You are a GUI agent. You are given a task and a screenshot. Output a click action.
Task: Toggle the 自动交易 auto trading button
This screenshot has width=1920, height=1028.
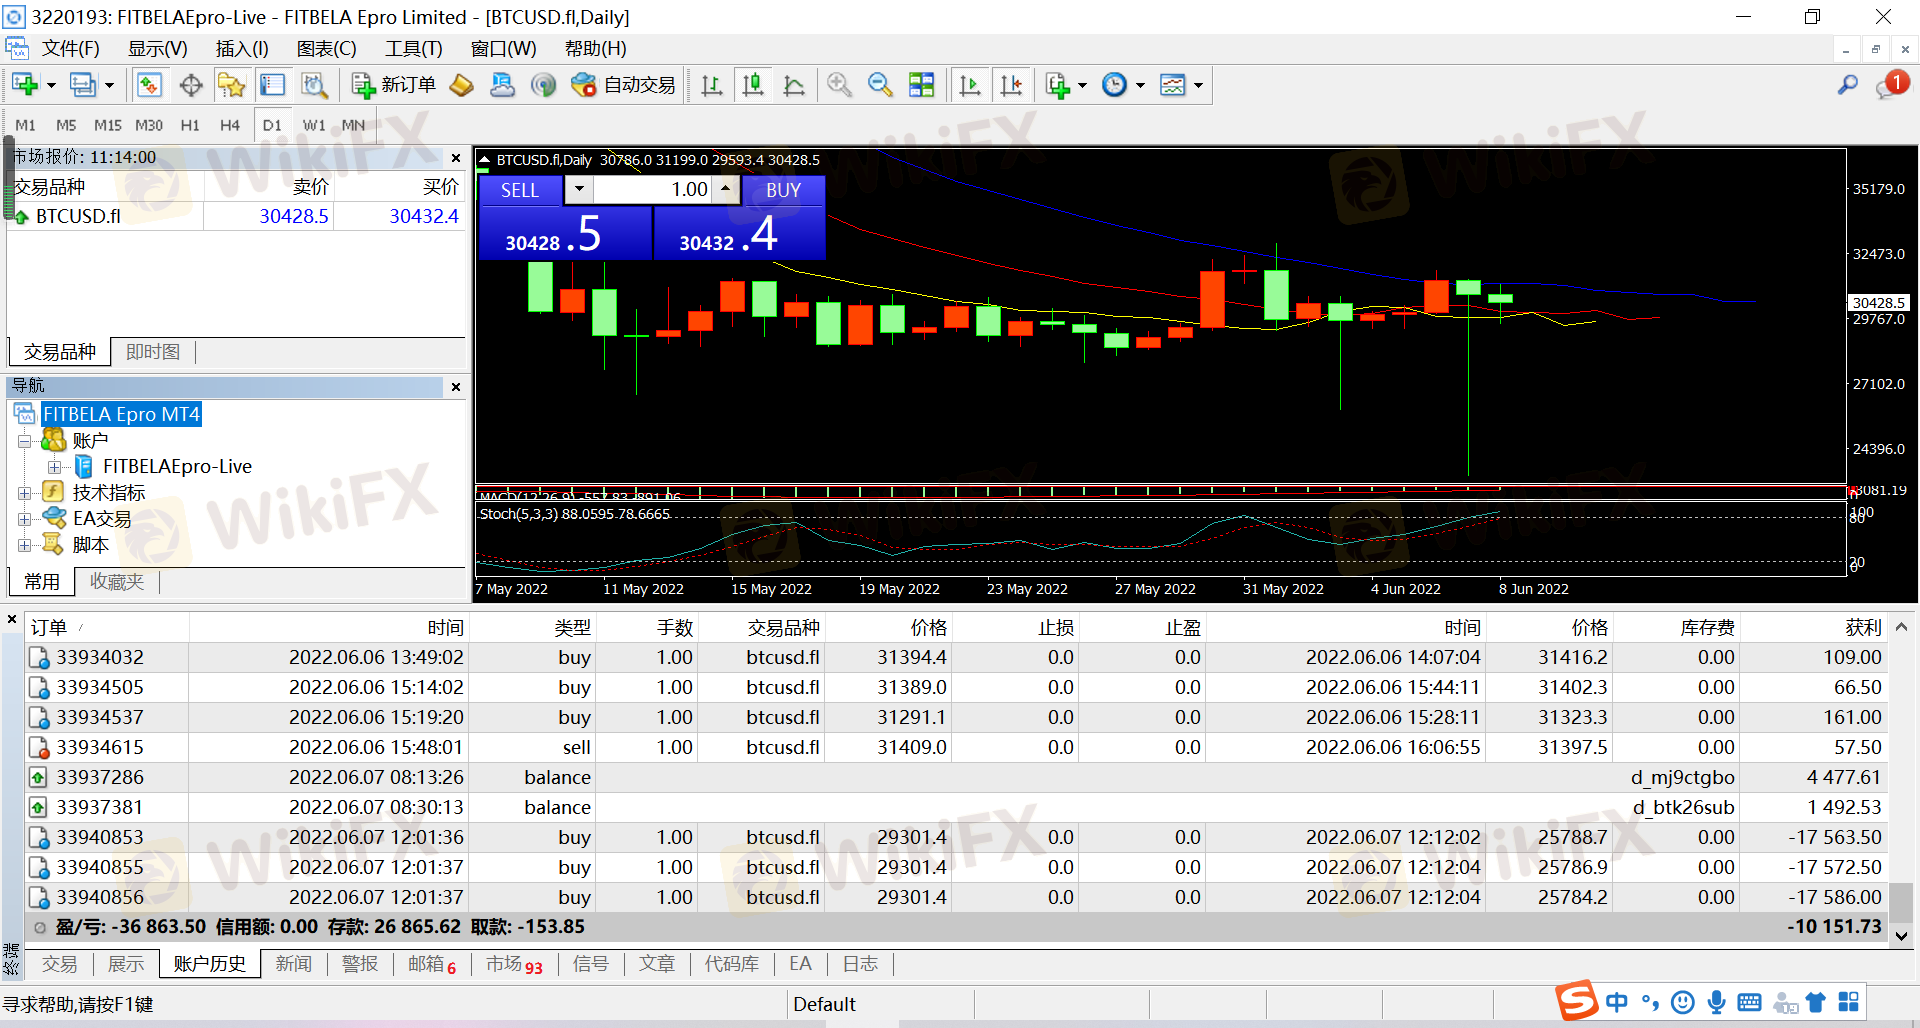coord(624,86)
